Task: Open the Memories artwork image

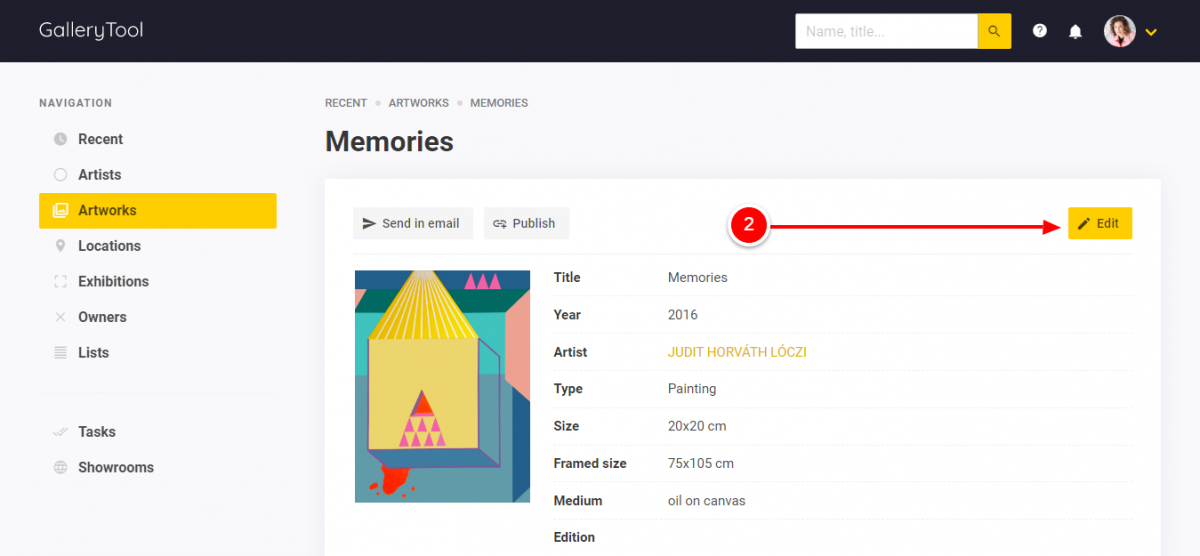Action: pos(442,386)
